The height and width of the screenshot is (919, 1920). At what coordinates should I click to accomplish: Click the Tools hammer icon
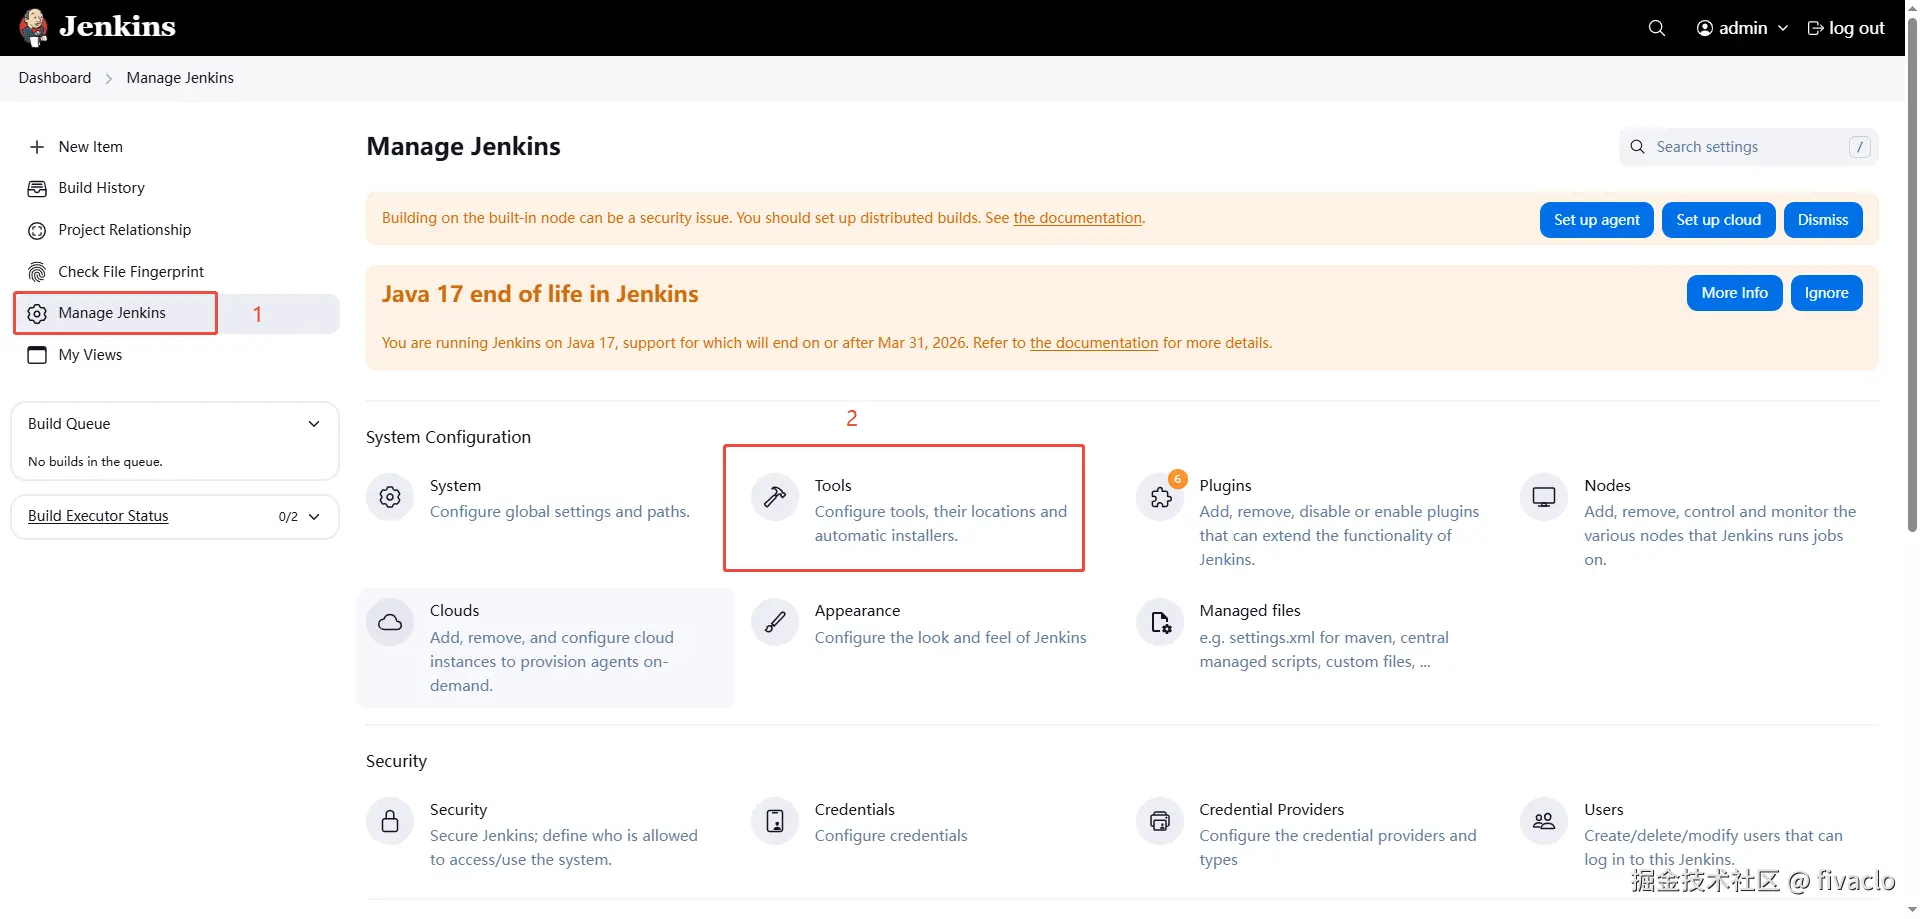coord(775,497)
